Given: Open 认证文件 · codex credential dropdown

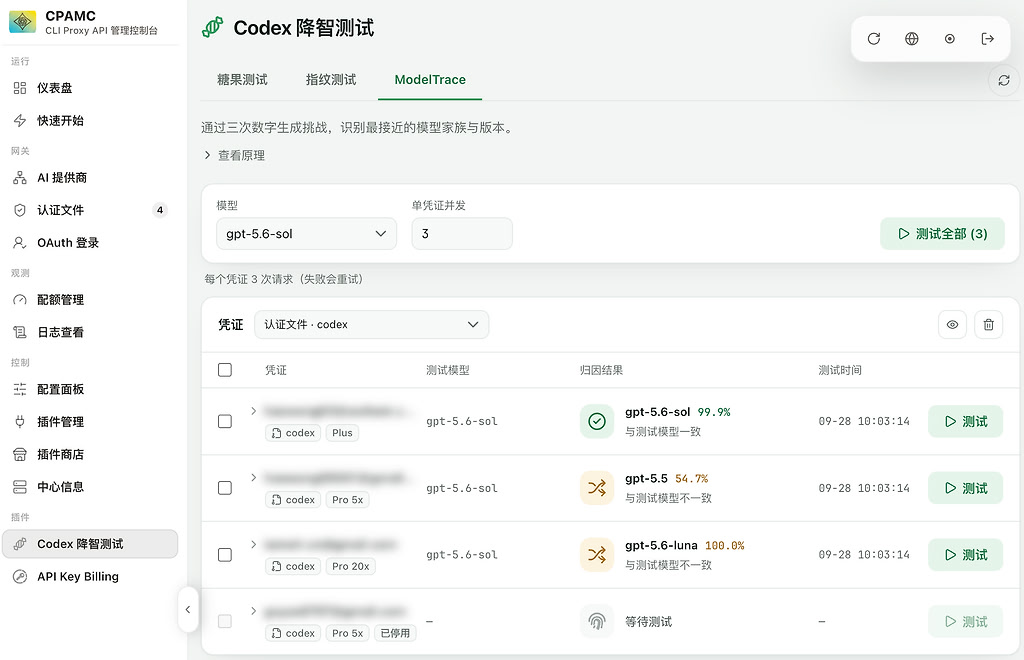Looking at the screenshot, I should [371, 324].
